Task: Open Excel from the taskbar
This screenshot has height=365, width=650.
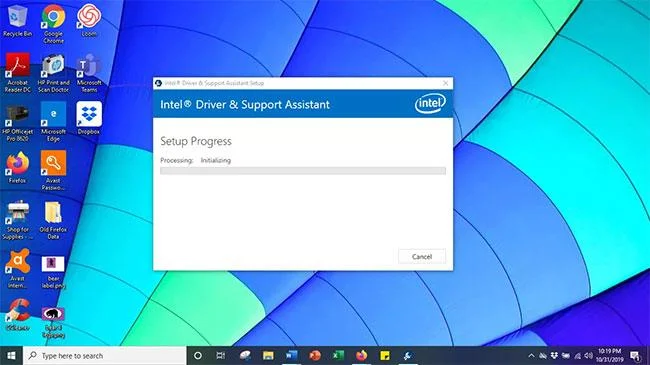Action: click(338, 355)
